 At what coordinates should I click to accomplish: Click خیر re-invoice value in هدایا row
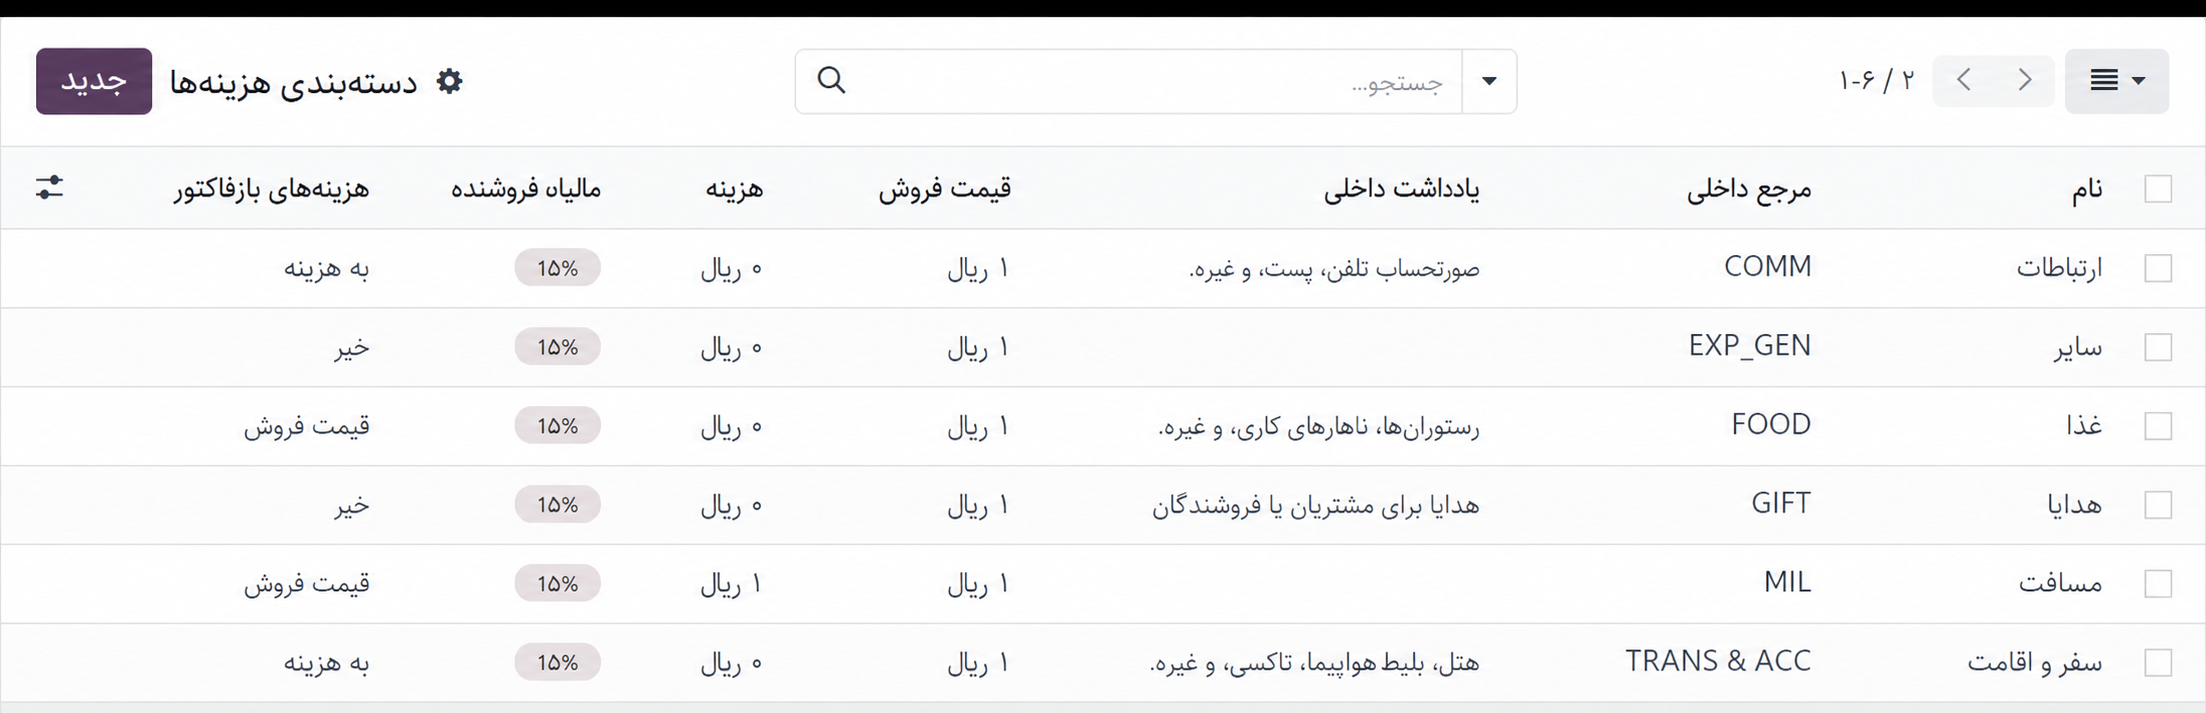[352, 505]
